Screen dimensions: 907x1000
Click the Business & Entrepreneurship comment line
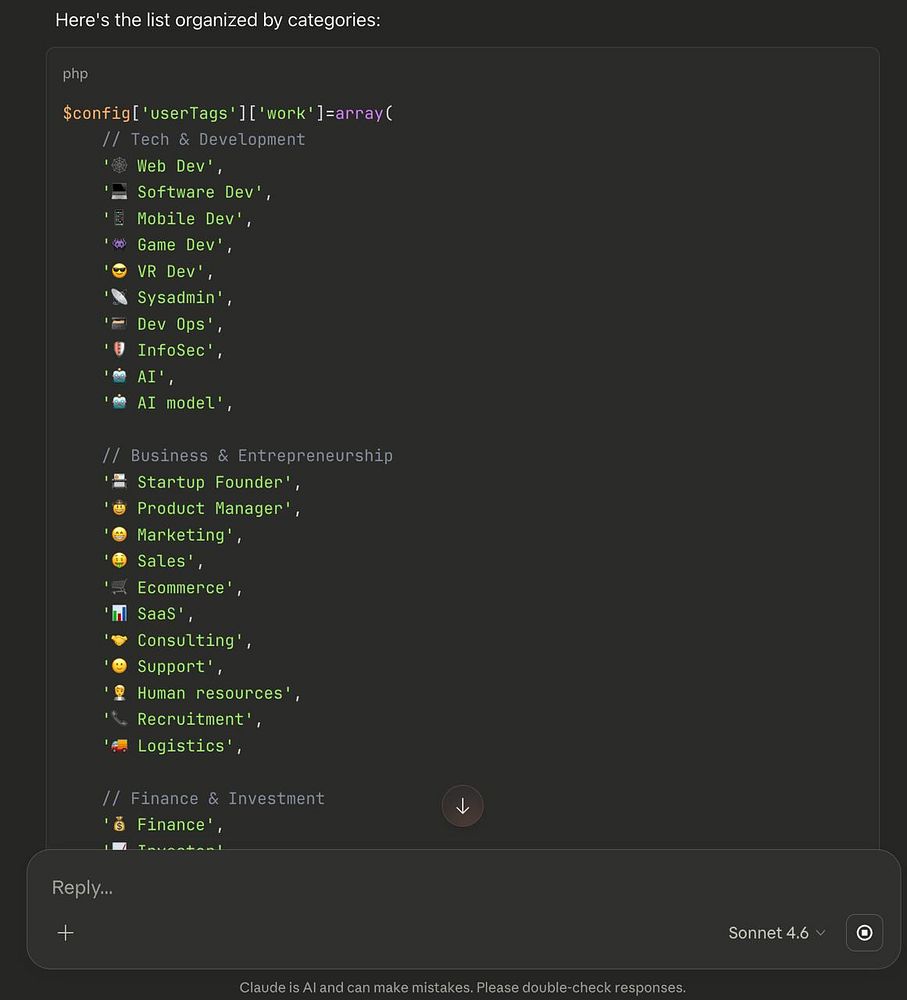247,456
